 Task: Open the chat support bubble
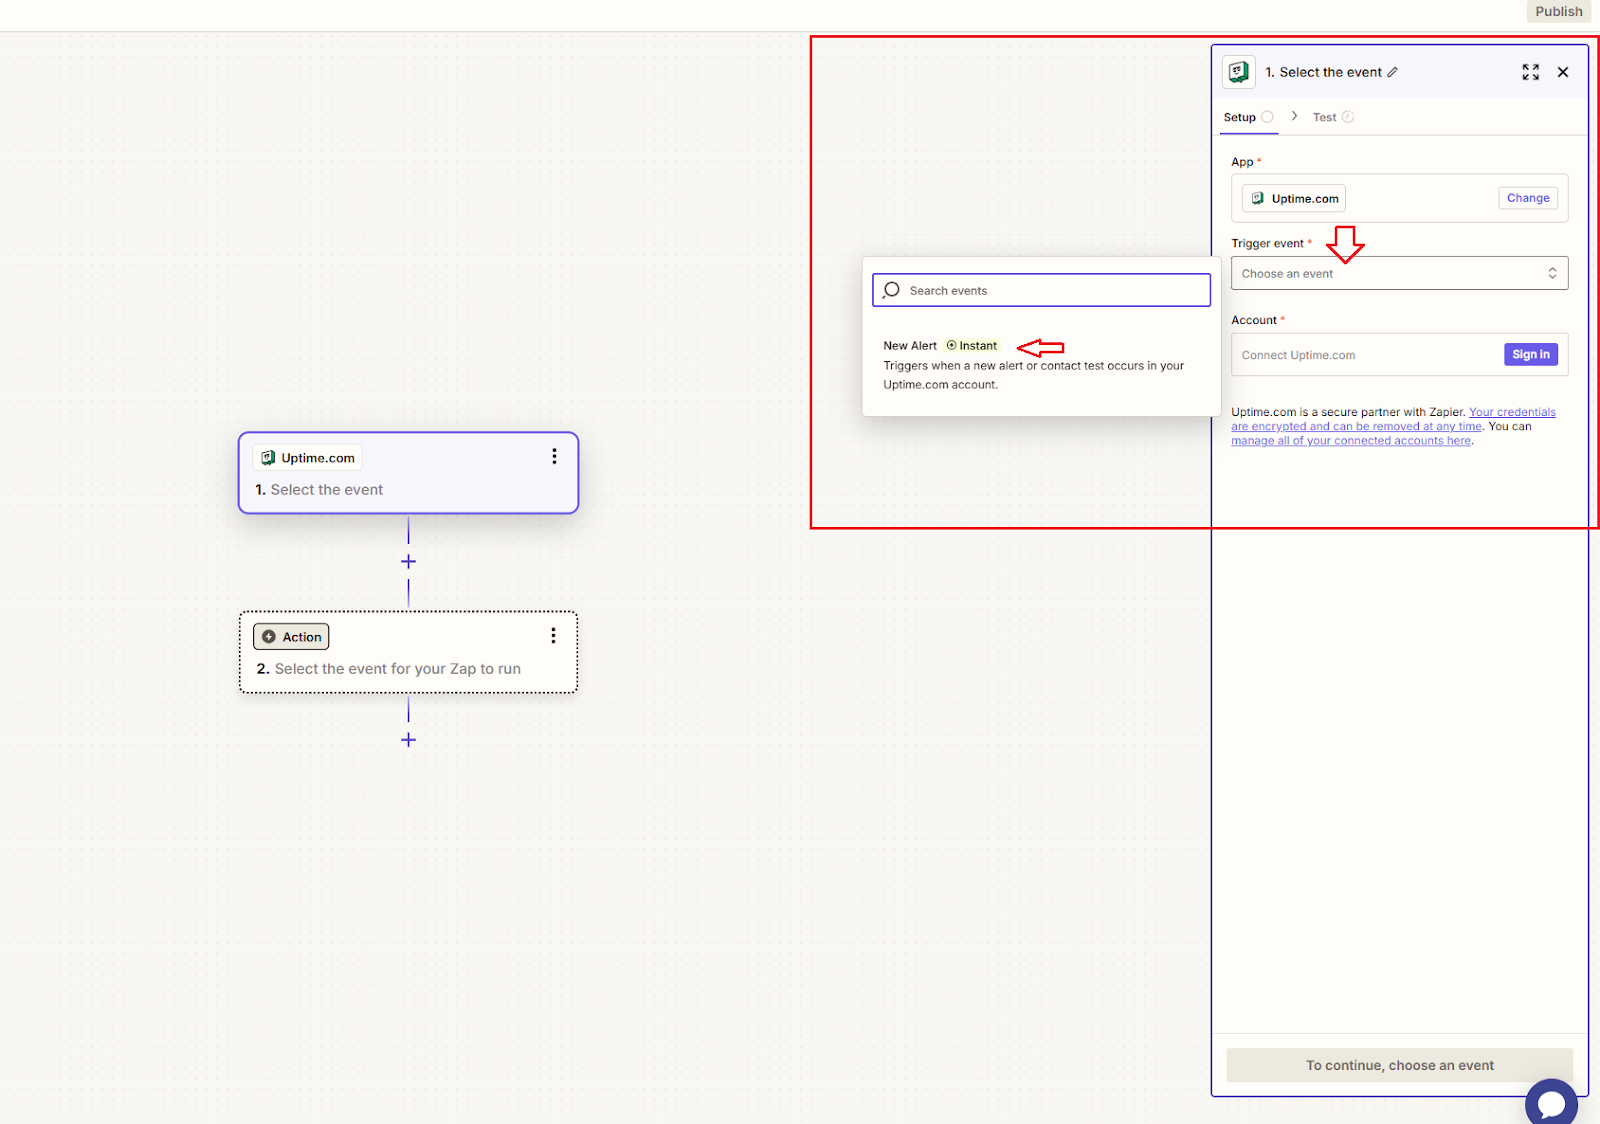pyautogui.click(x=1551, y=1103)
